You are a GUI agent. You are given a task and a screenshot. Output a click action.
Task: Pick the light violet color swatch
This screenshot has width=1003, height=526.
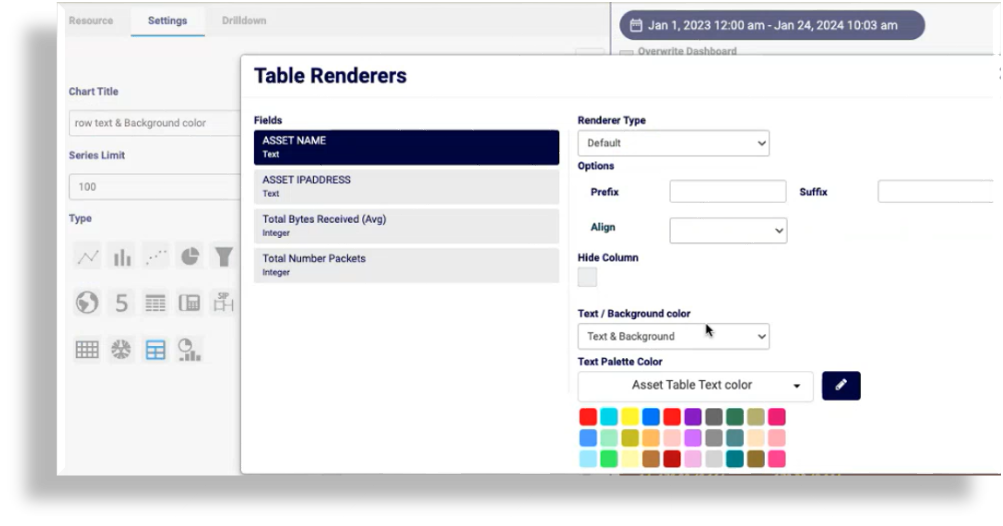pos(693,438)
